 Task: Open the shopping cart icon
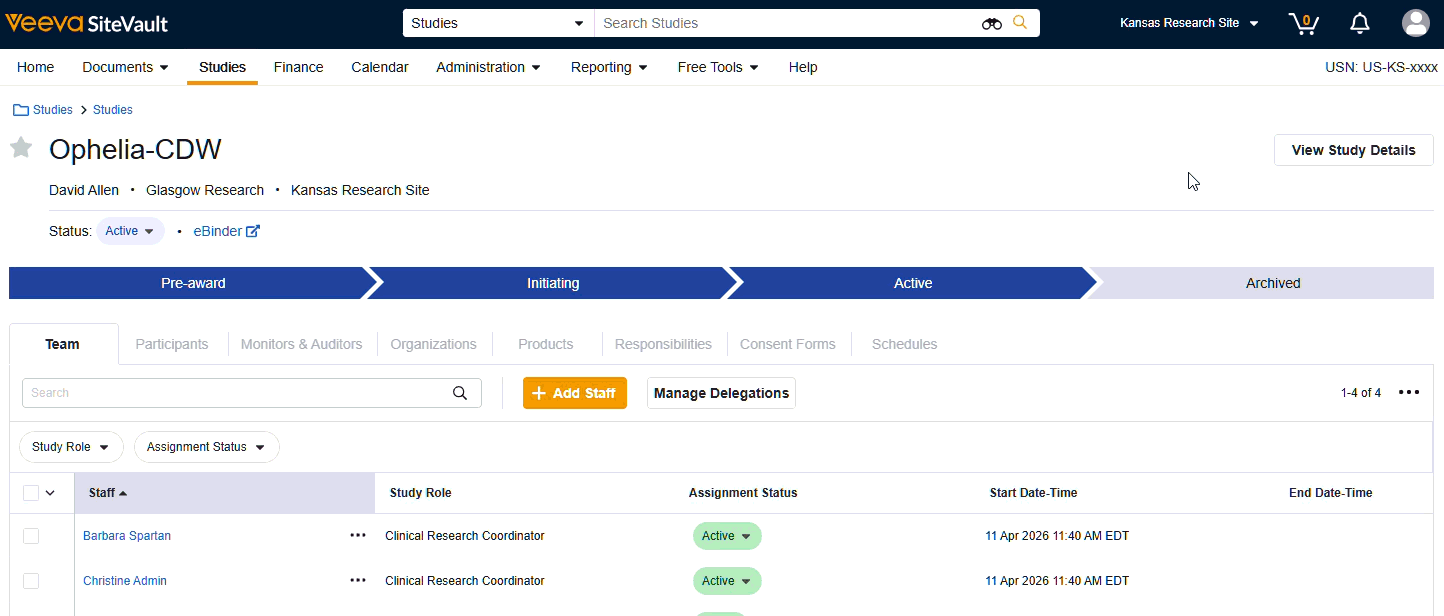1303,23
